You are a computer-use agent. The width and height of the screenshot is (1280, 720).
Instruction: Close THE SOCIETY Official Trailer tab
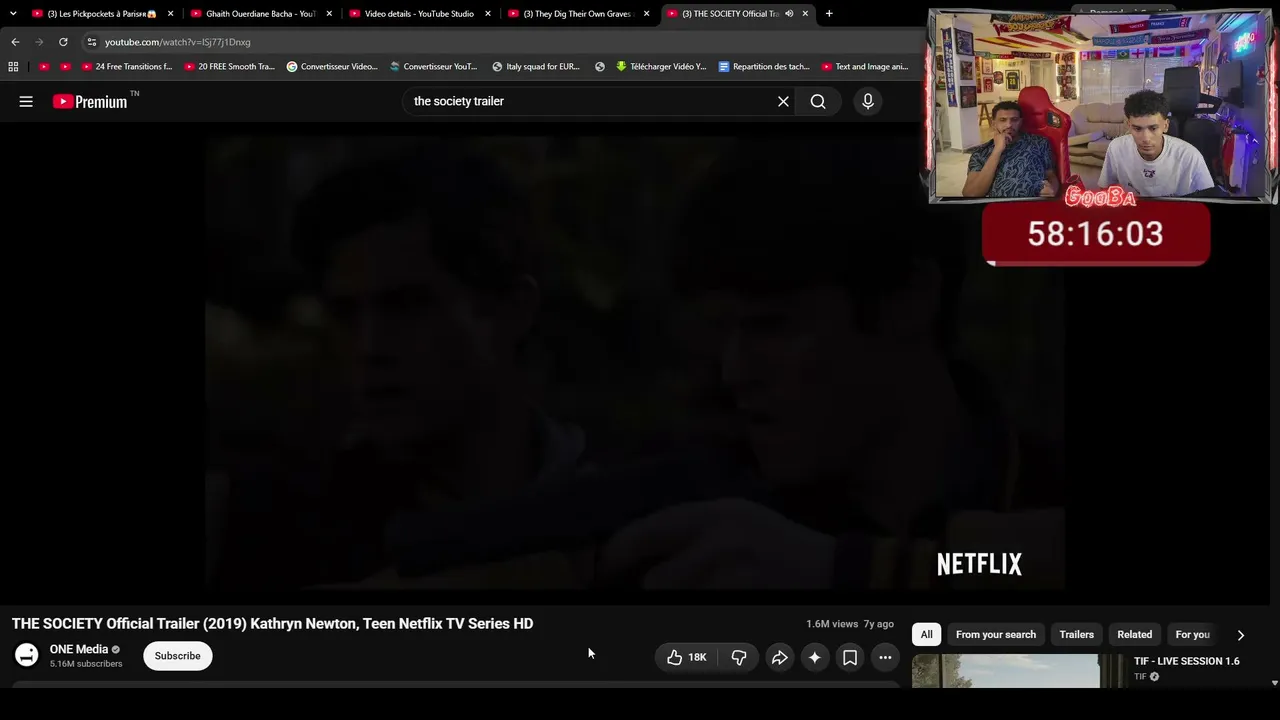tap(805, 14)
